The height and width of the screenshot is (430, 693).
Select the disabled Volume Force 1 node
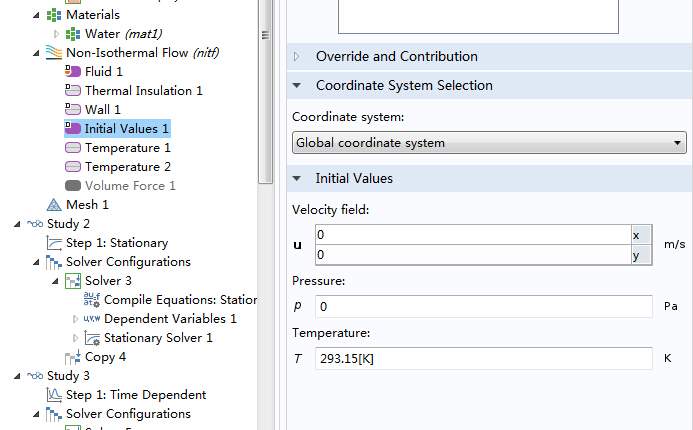pyautogui.click(x=130, y=186)
